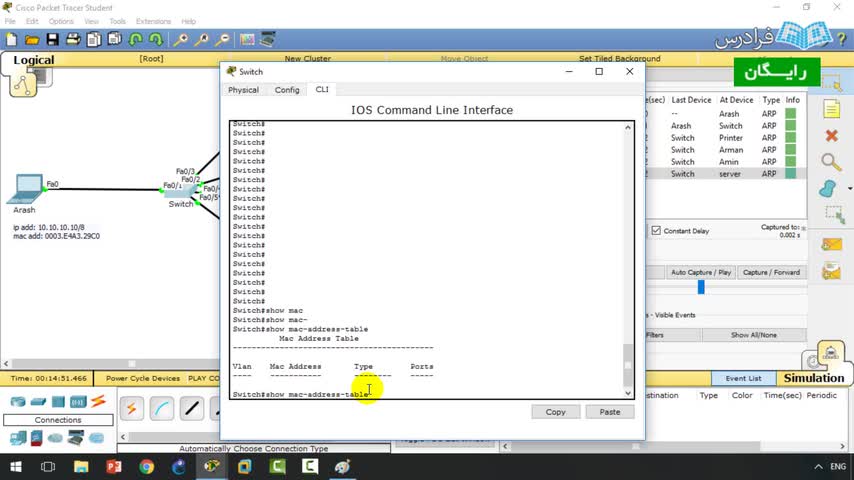854x480 pixels.
Task: Click the Copy icon in main toolbar
Action: click(x=94, y=40)
